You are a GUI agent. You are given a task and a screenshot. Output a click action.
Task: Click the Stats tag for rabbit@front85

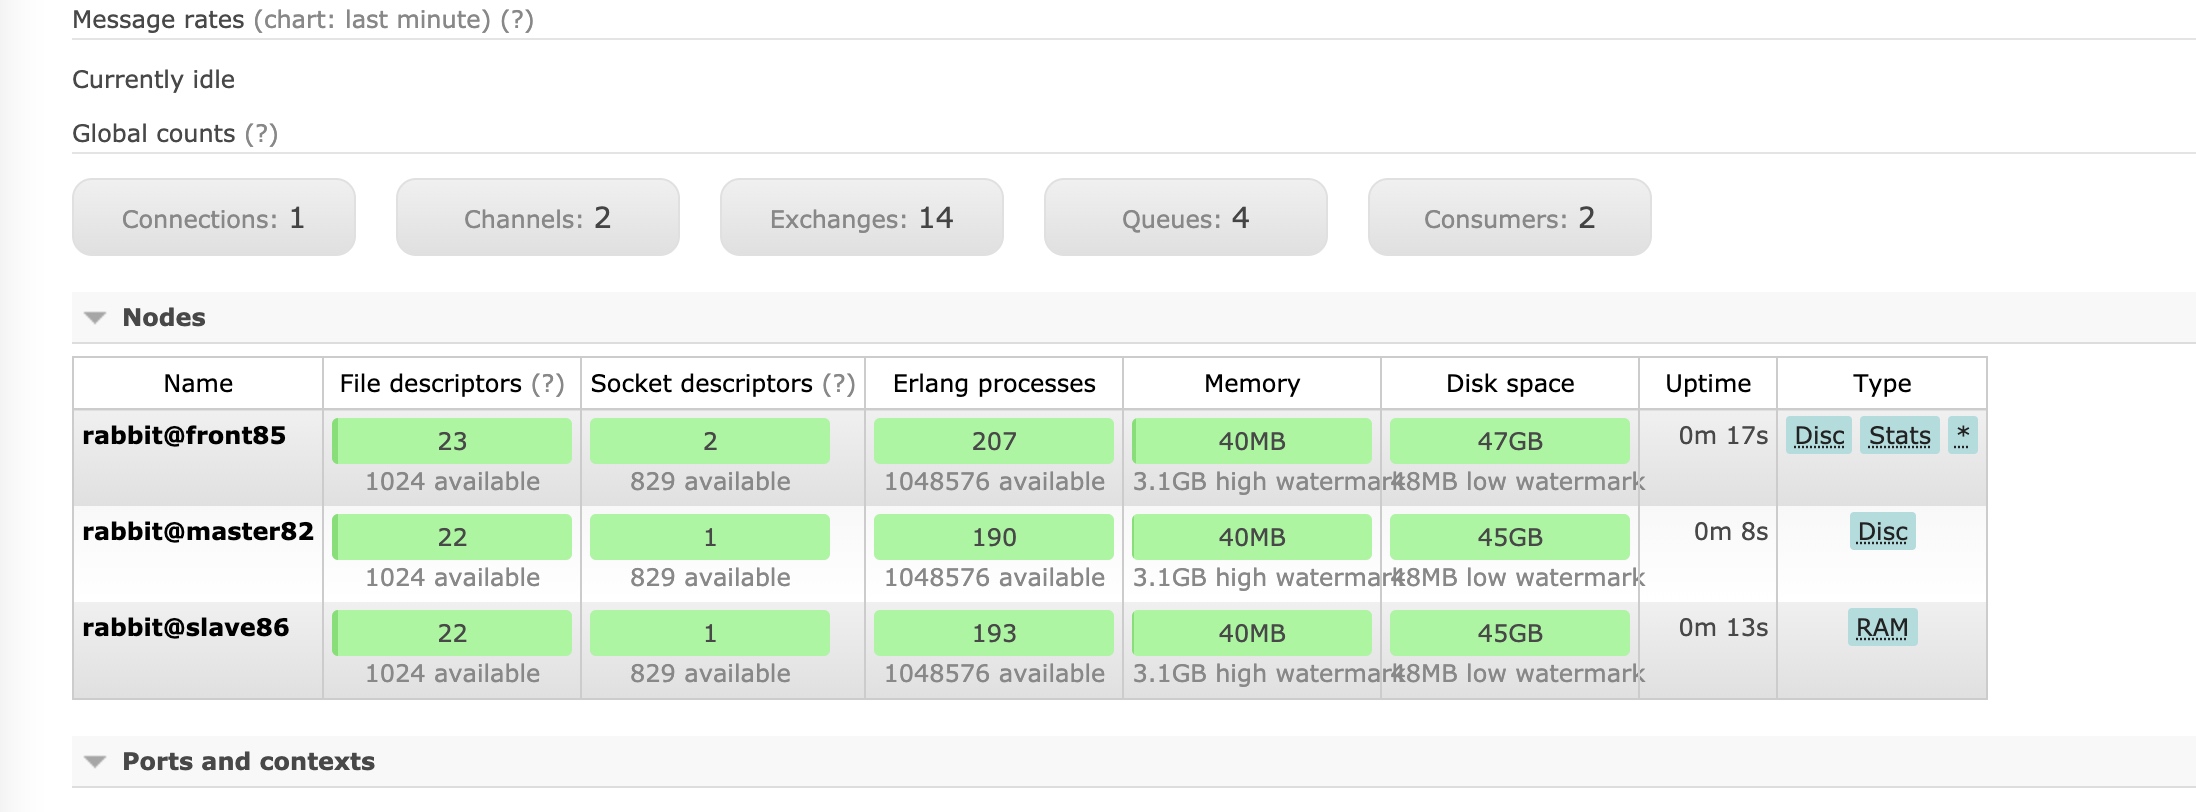[x=1899, y=436]
